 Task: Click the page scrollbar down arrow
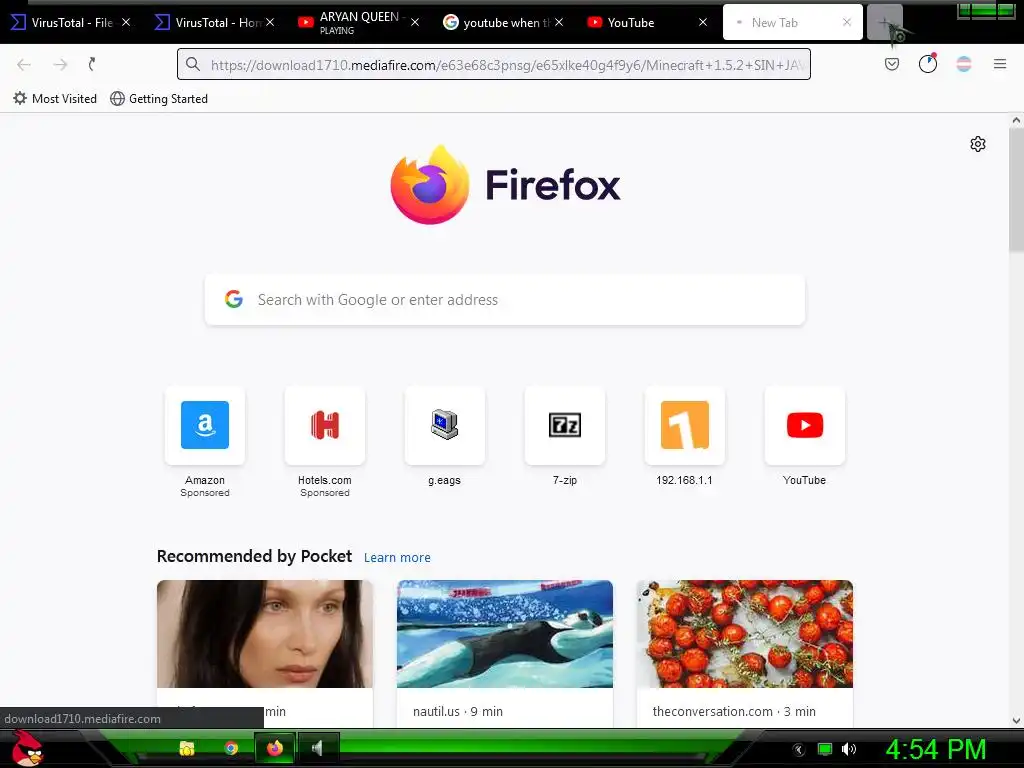(1016, 721)
